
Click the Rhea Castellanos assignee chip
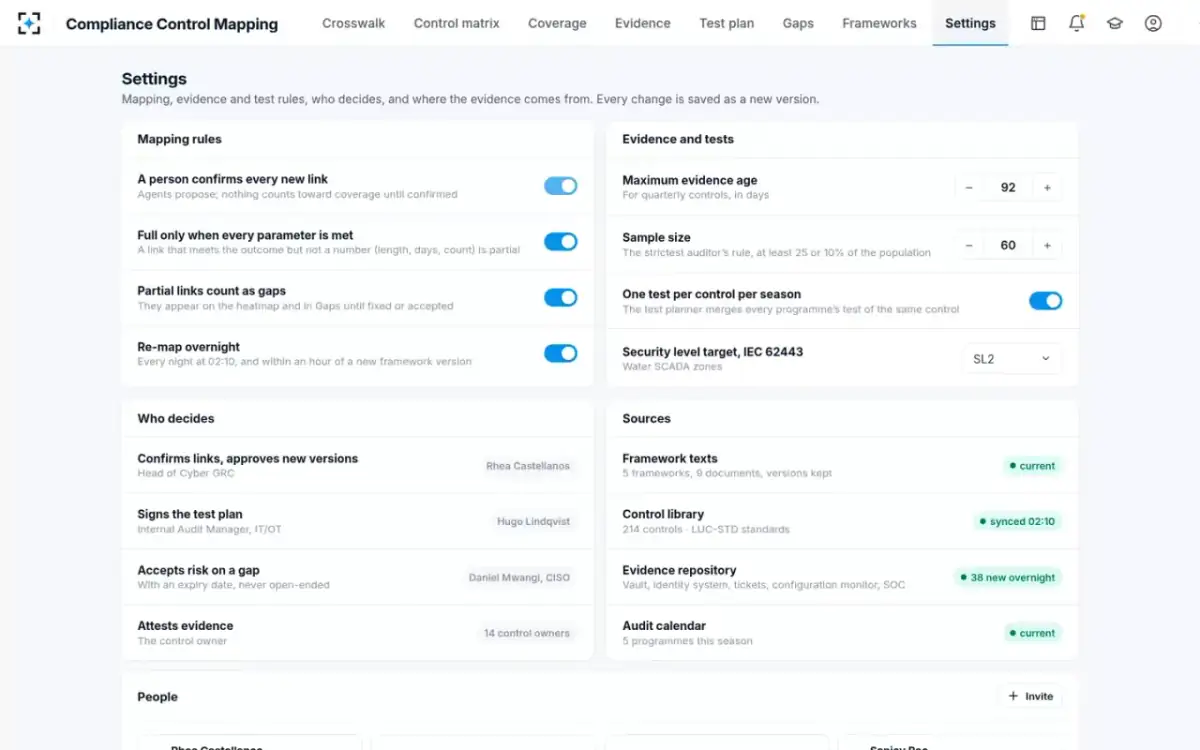(528, 466)
